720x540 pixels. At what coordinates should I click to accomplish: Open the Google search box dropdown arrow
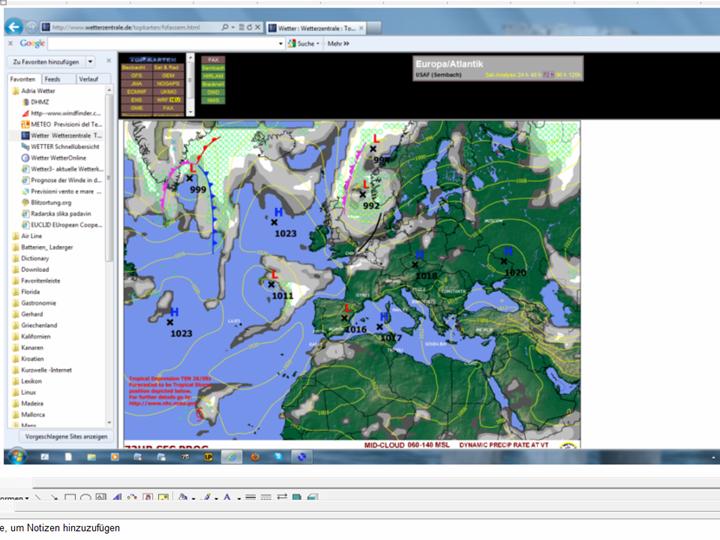(281, 43)
